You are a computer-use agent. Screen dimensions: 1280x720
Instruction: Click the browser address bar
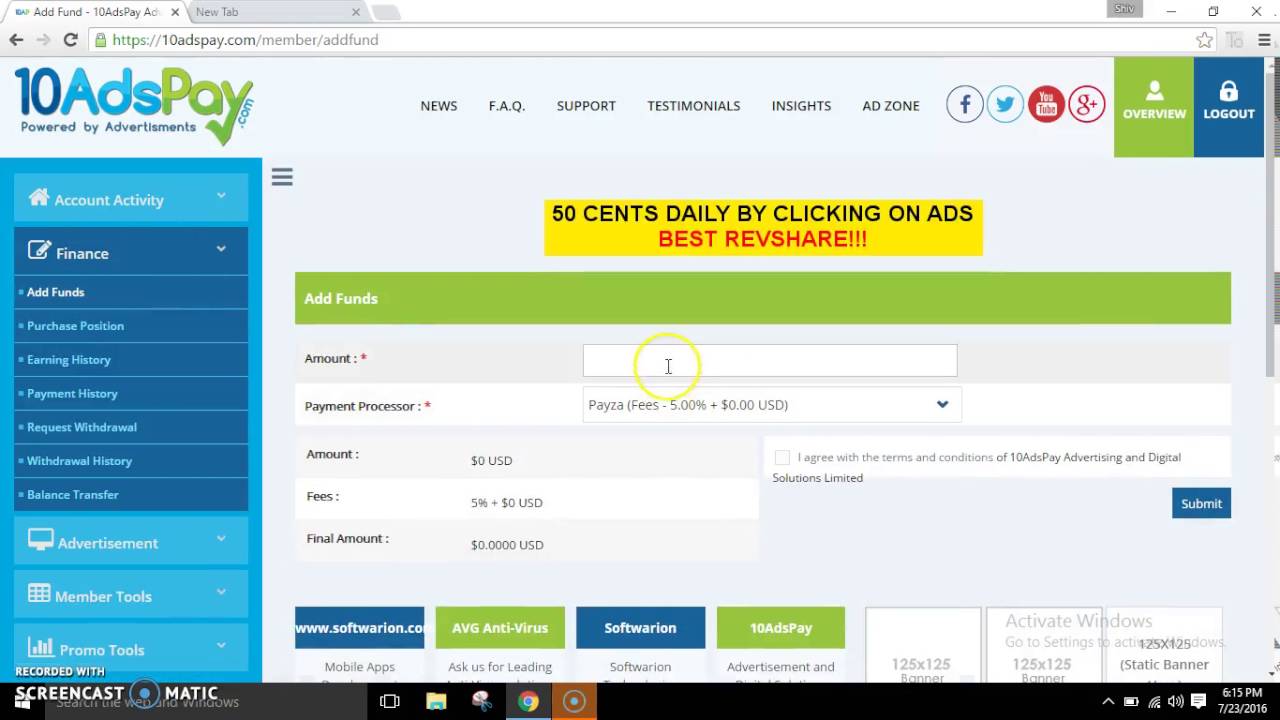click(640, 40)
